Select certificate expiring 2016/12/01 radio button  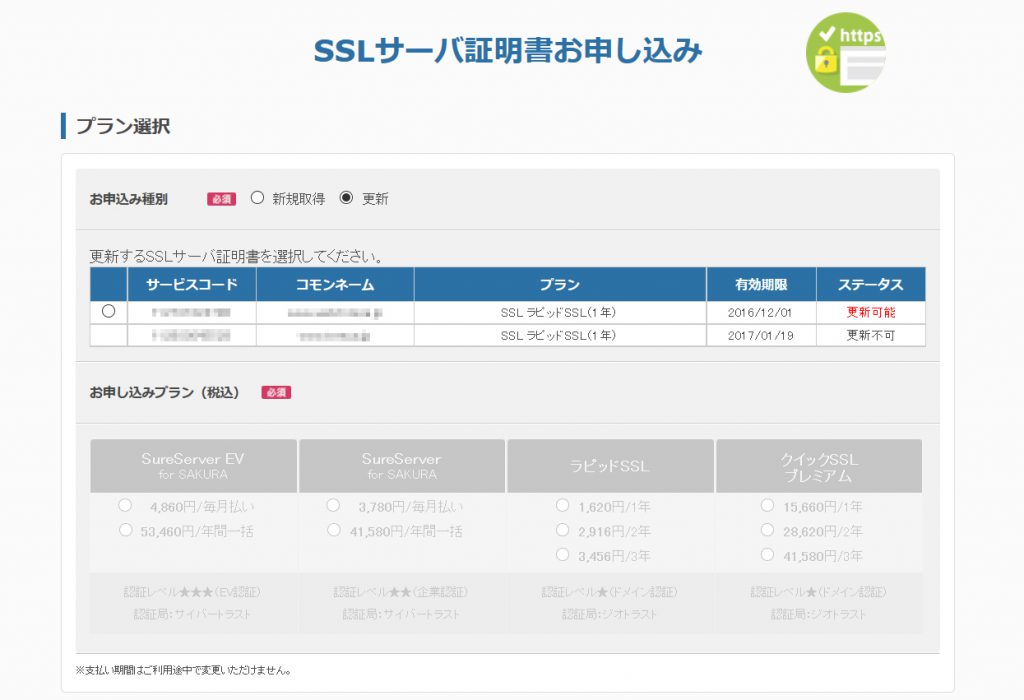(108, 311)
